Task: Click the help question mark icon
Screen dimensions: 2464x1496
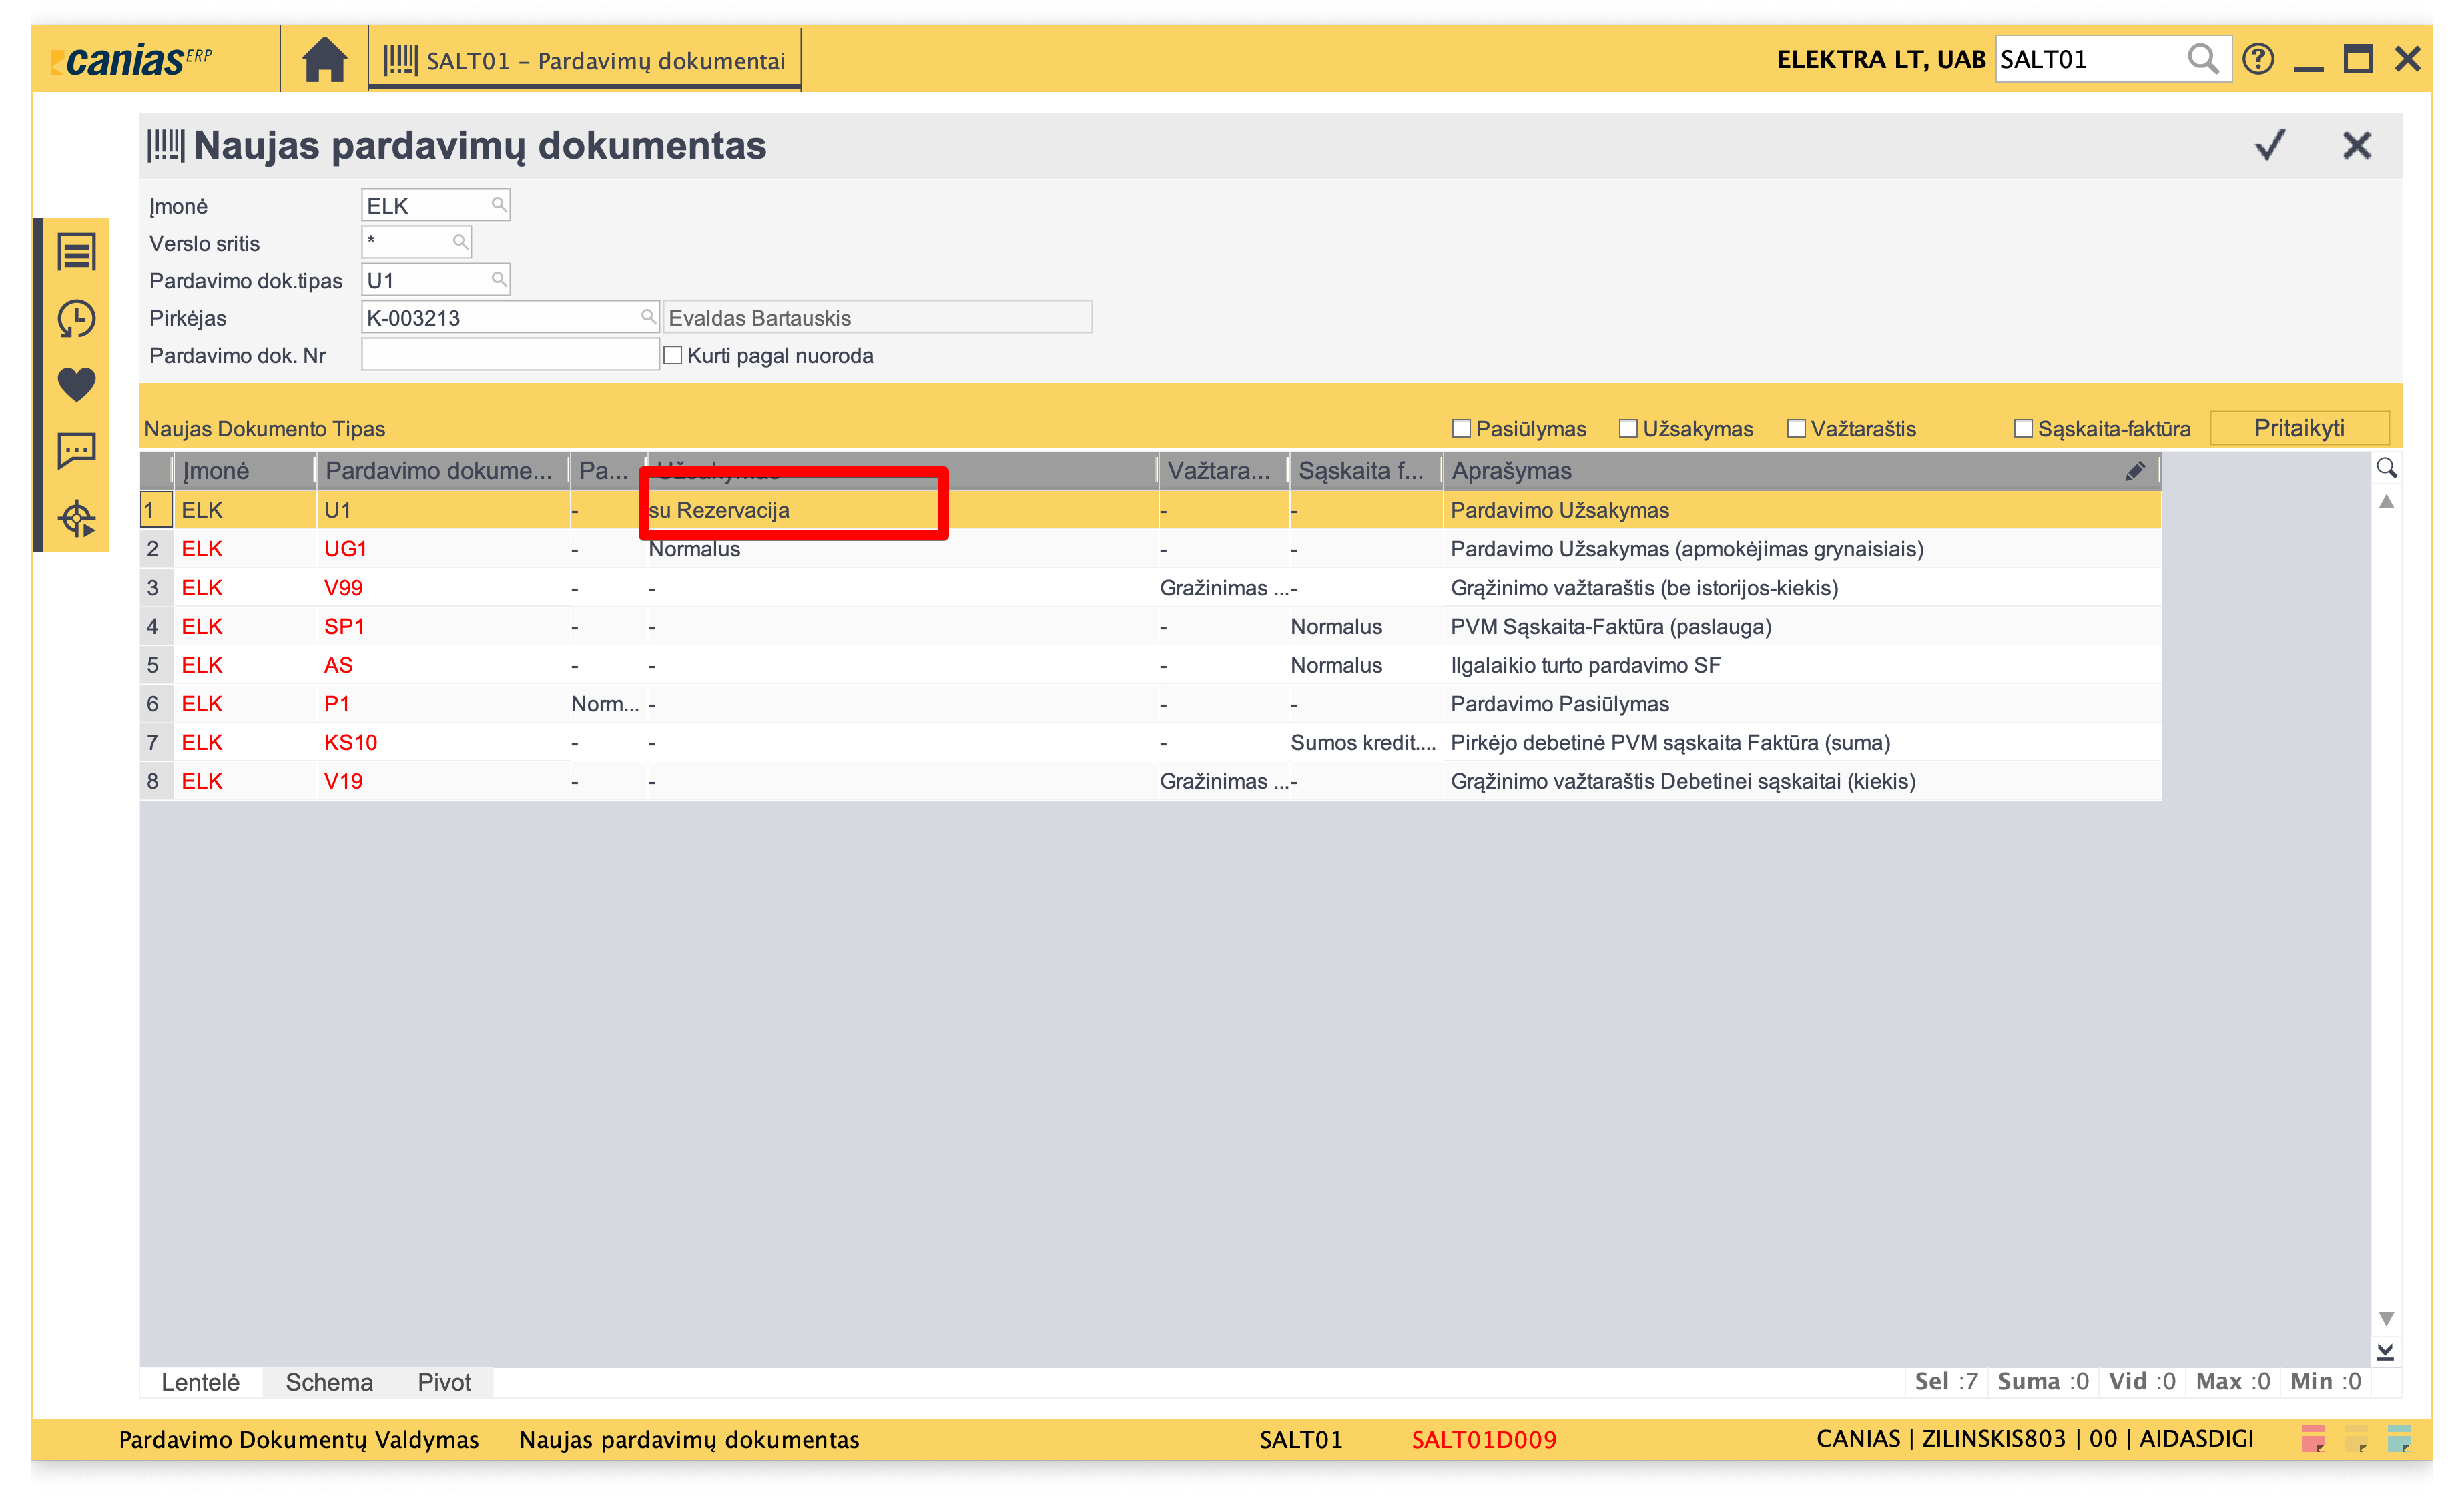Action: point(2257,60)
